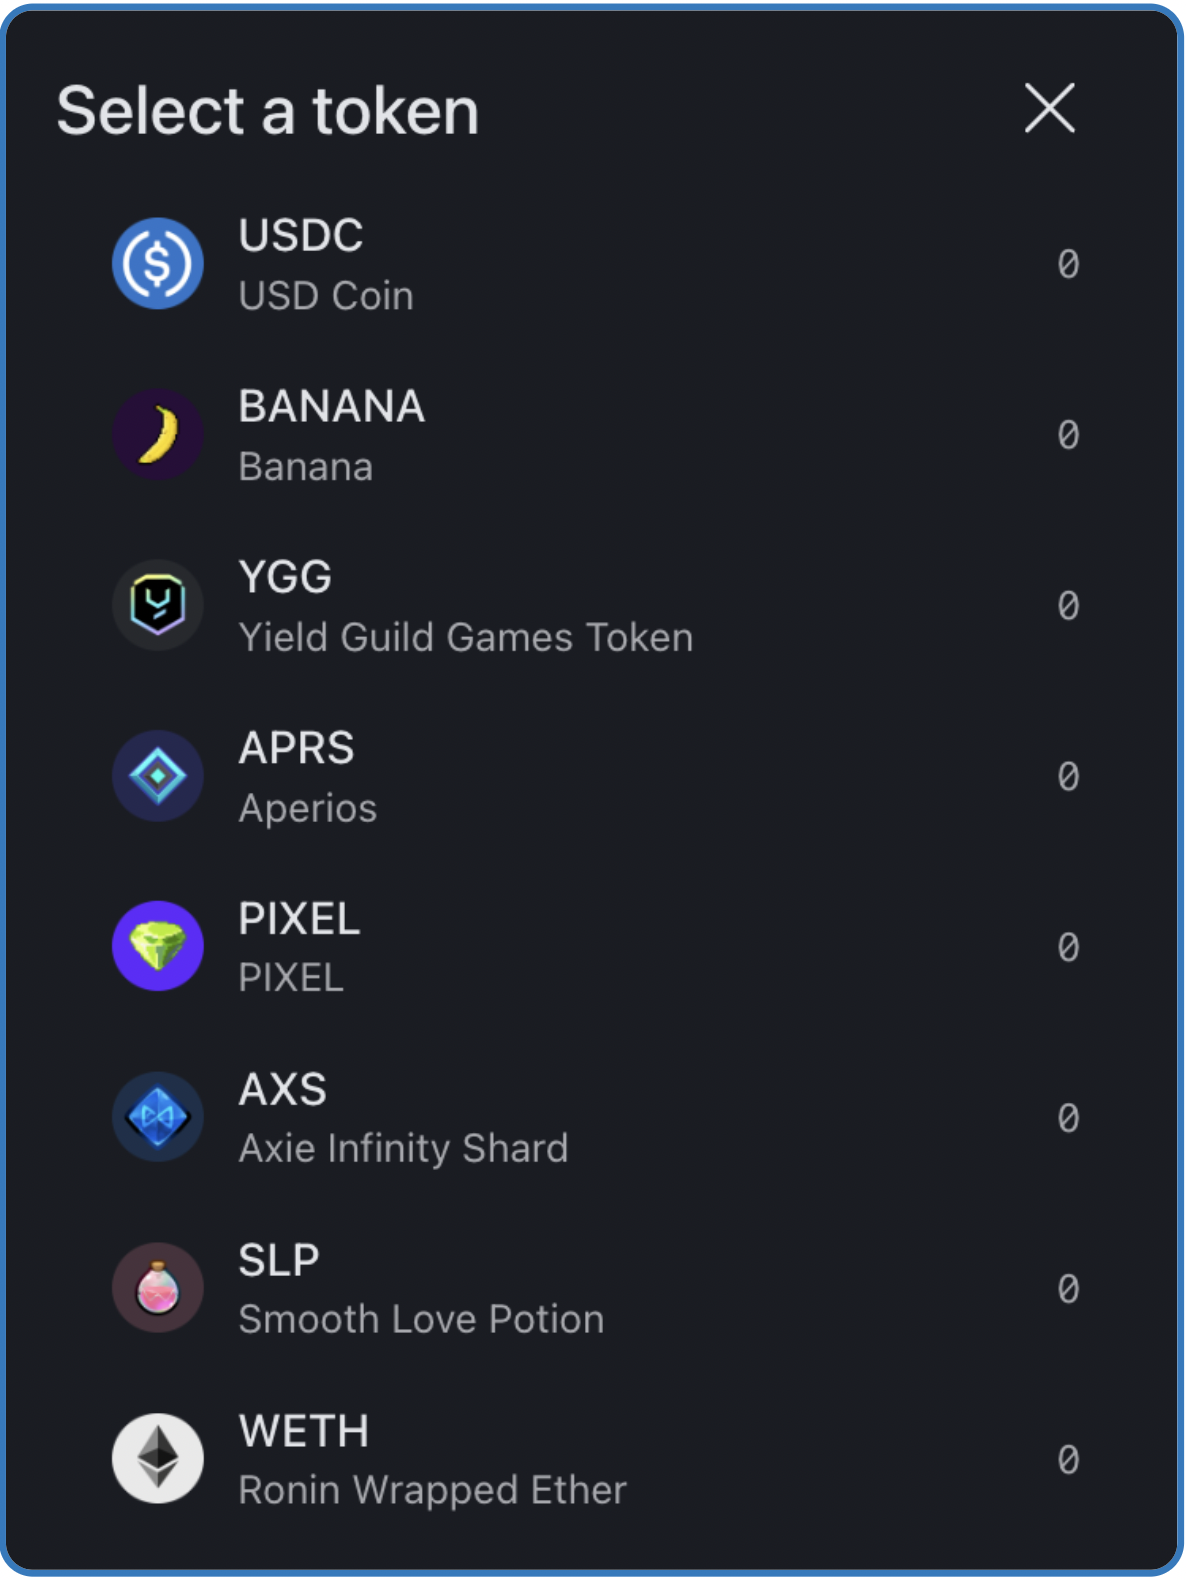Click the USDC balance value
The width and height of the screenshot is (1186, 1580).
tap(1068, 264)
